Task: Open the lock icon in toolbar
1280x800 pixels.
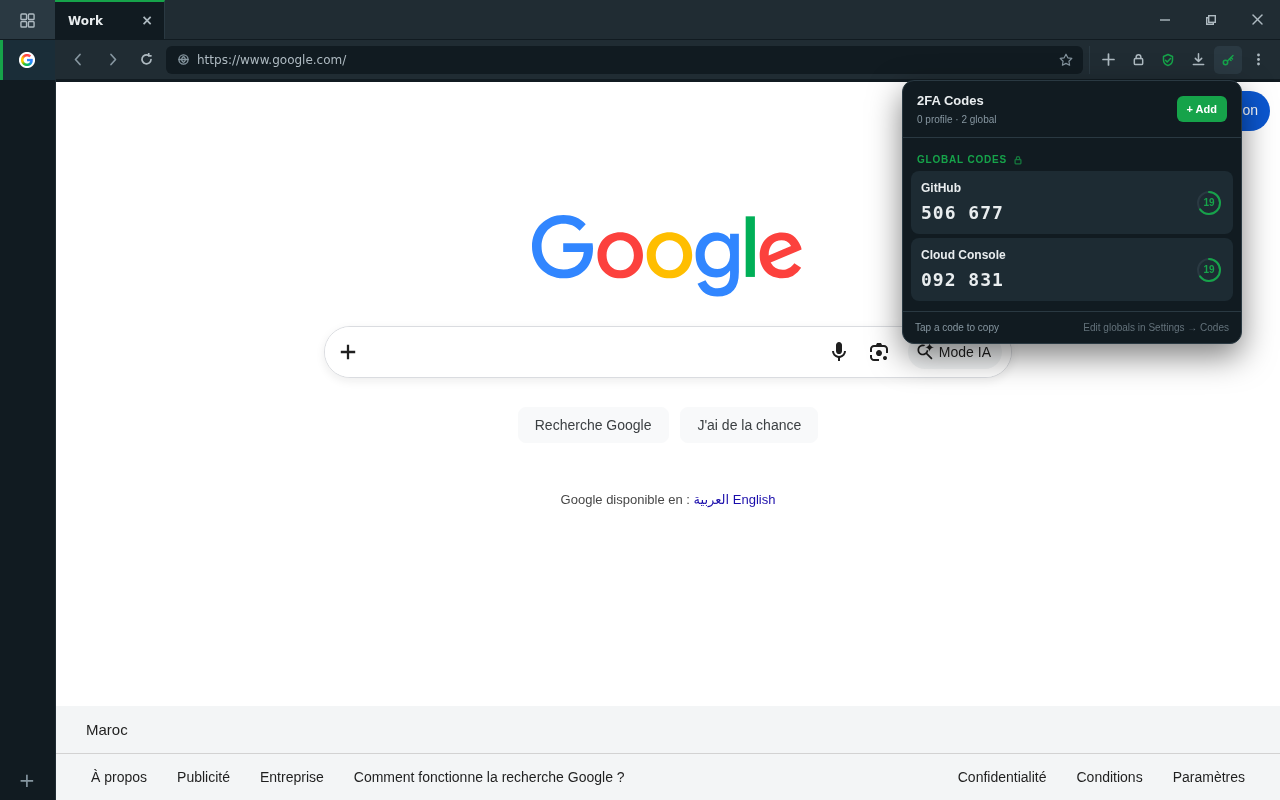Action: click(1138, 60)
